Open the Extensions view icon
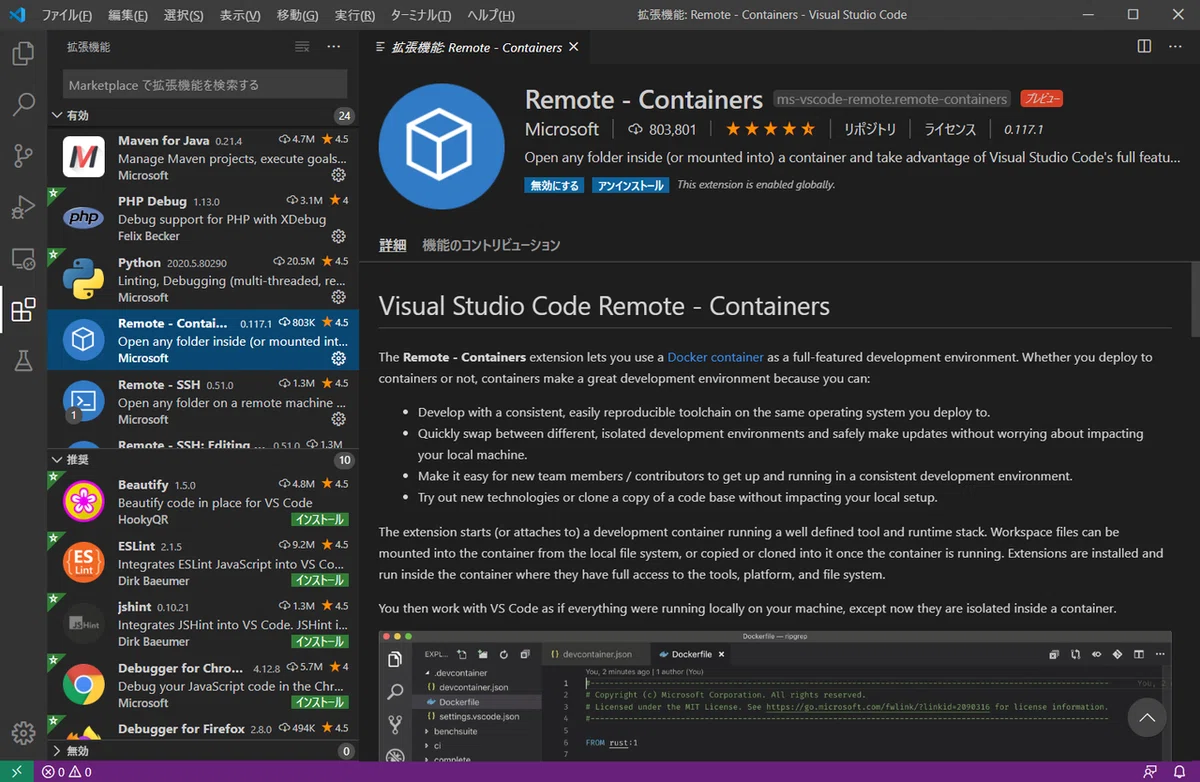 (23, 310)
